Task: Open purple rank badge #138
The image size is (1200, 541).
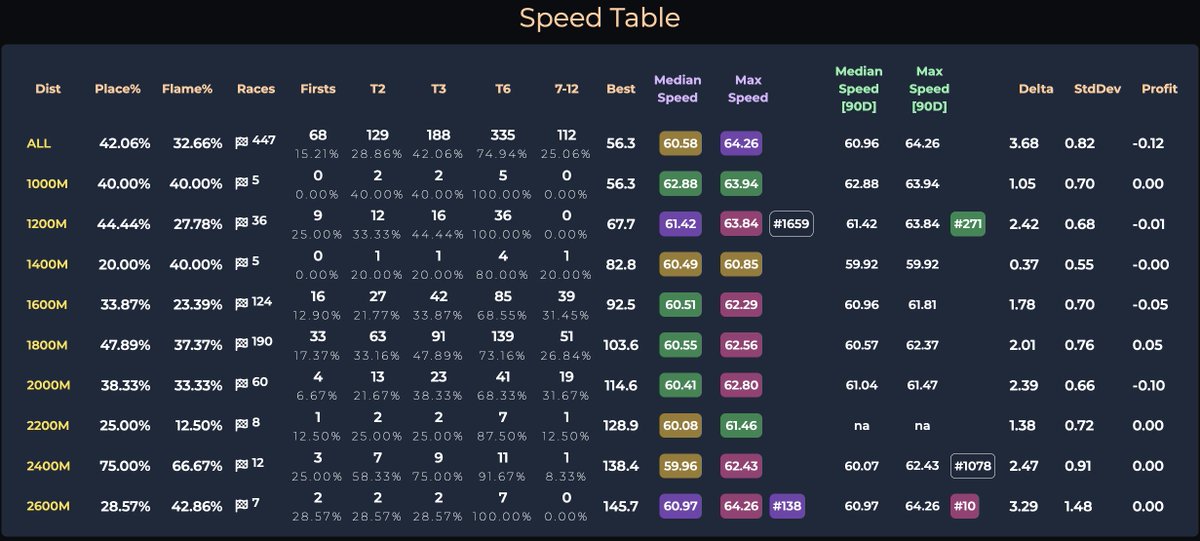Action: coord(787,506)
